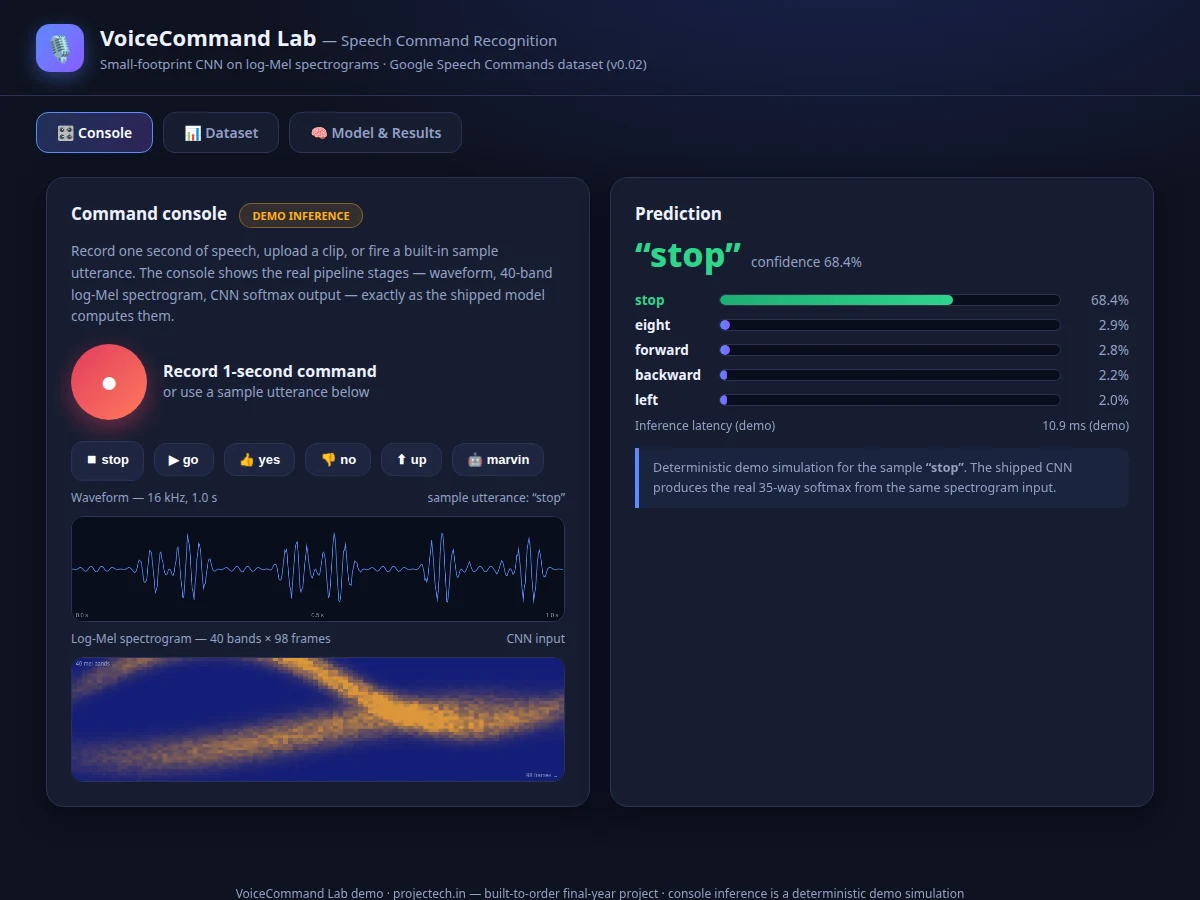Fire the "stop" sample utterance
1200x900 pixels.
107,460
